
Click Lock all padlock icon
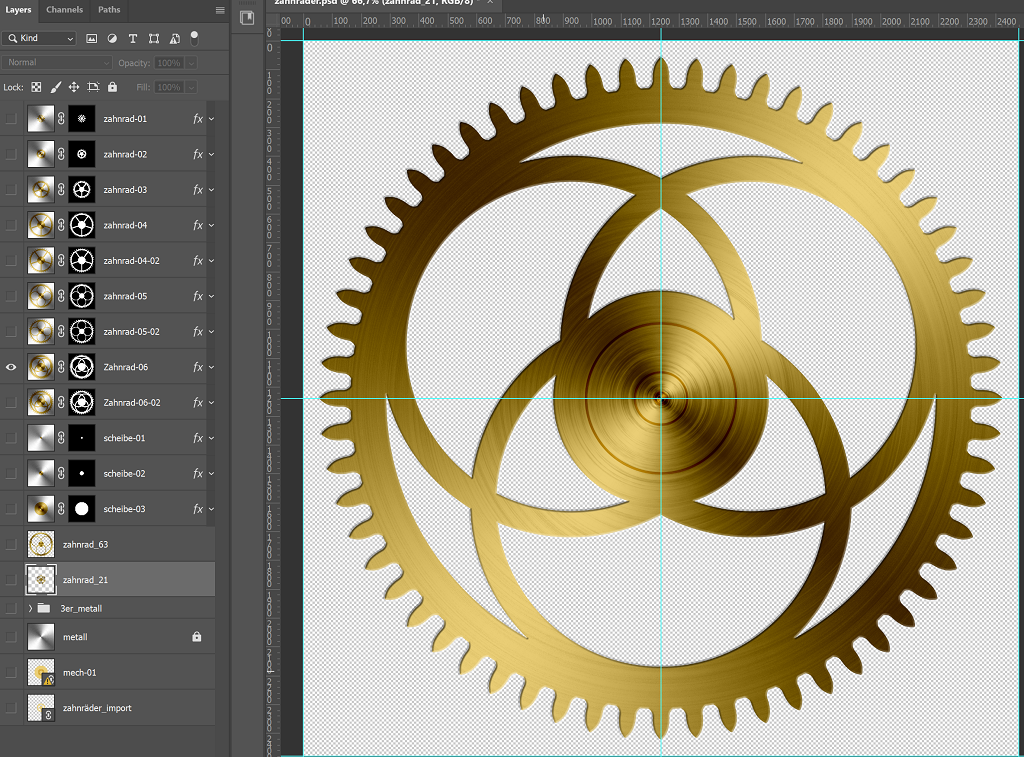point(112,87)
